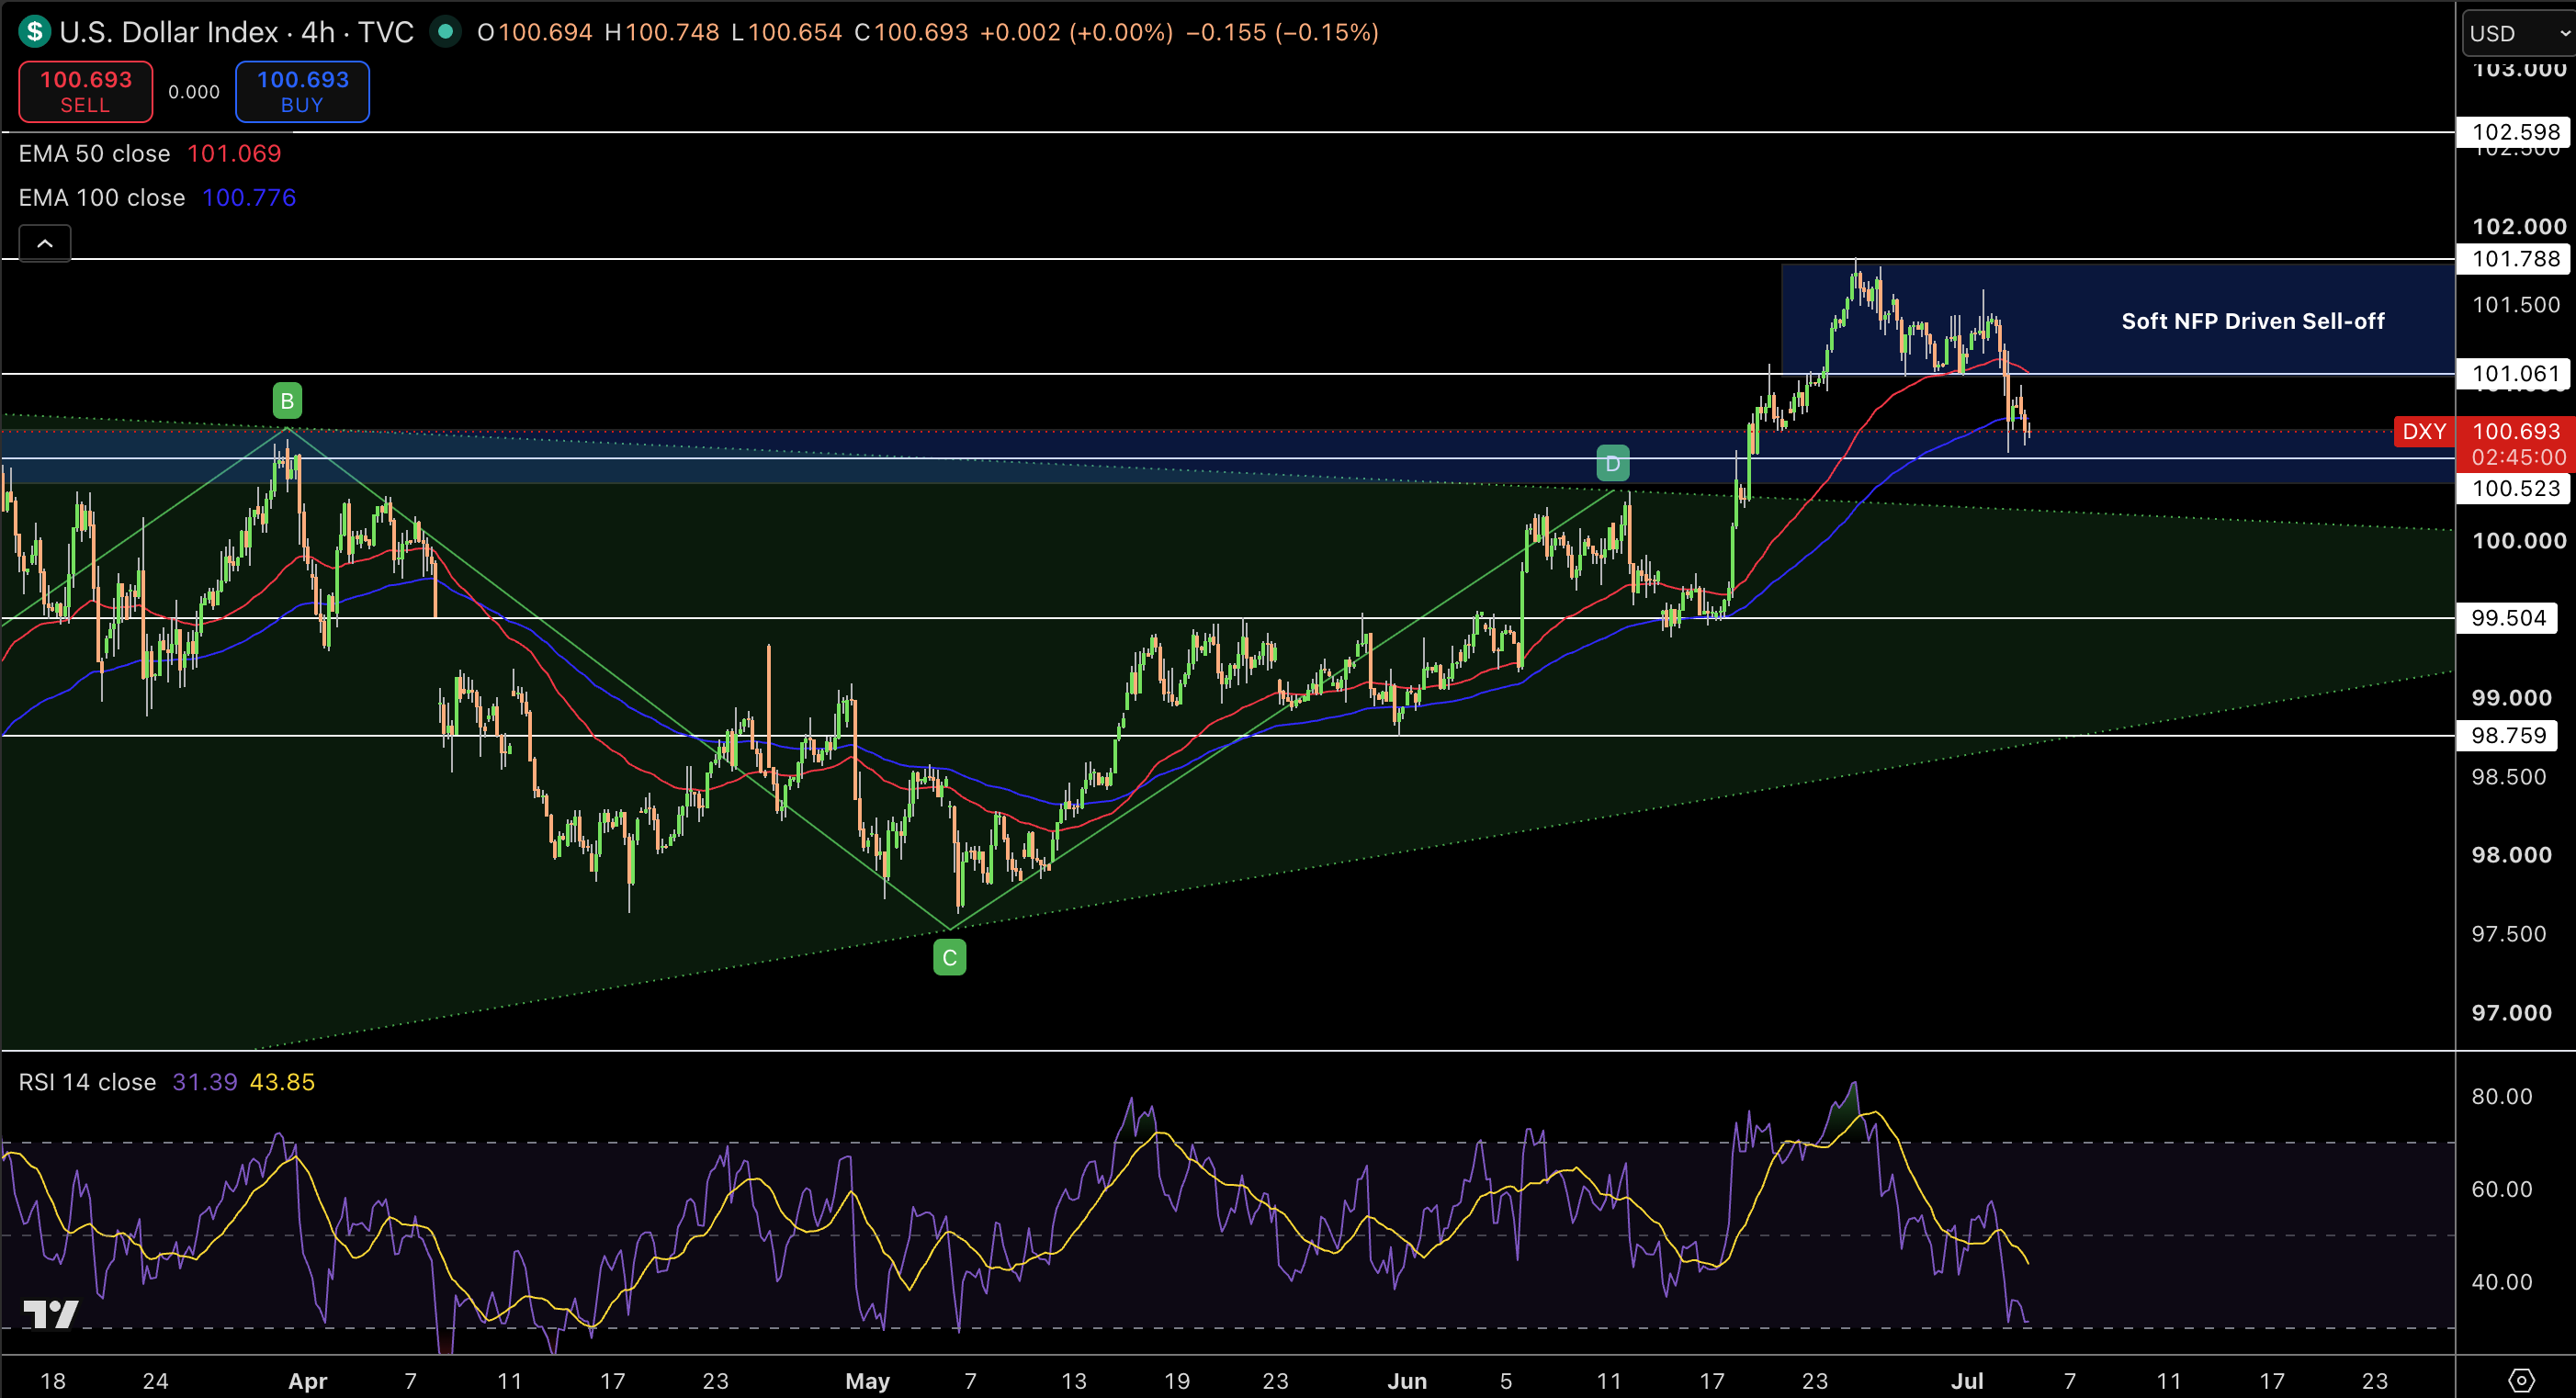
Task: Click the RSI moving average value 43.85
Action: pos(282,1082)
